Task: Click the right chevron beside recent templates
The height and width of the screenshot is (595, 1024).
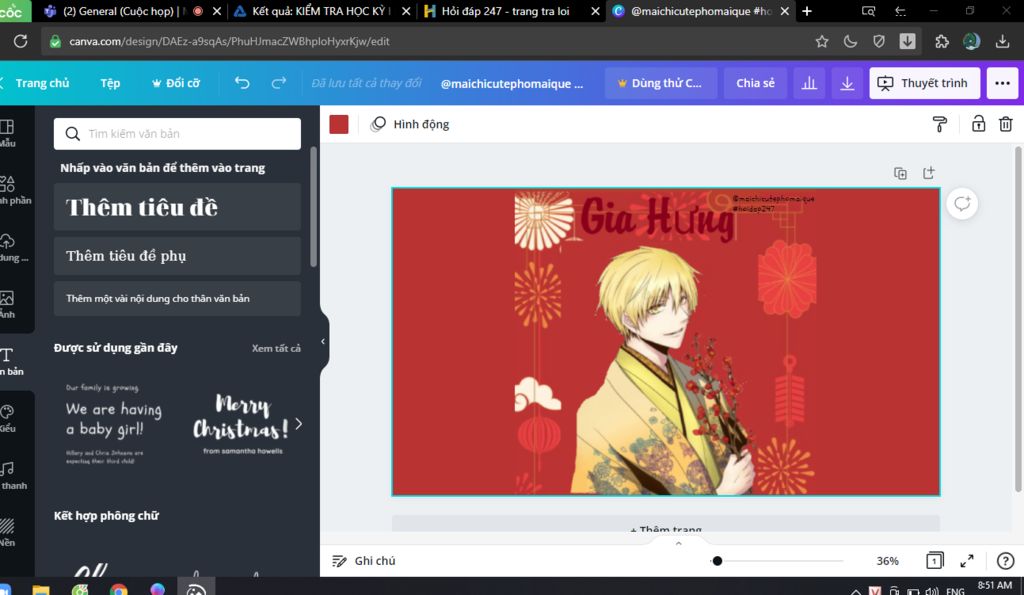Action: pos(298,424)
